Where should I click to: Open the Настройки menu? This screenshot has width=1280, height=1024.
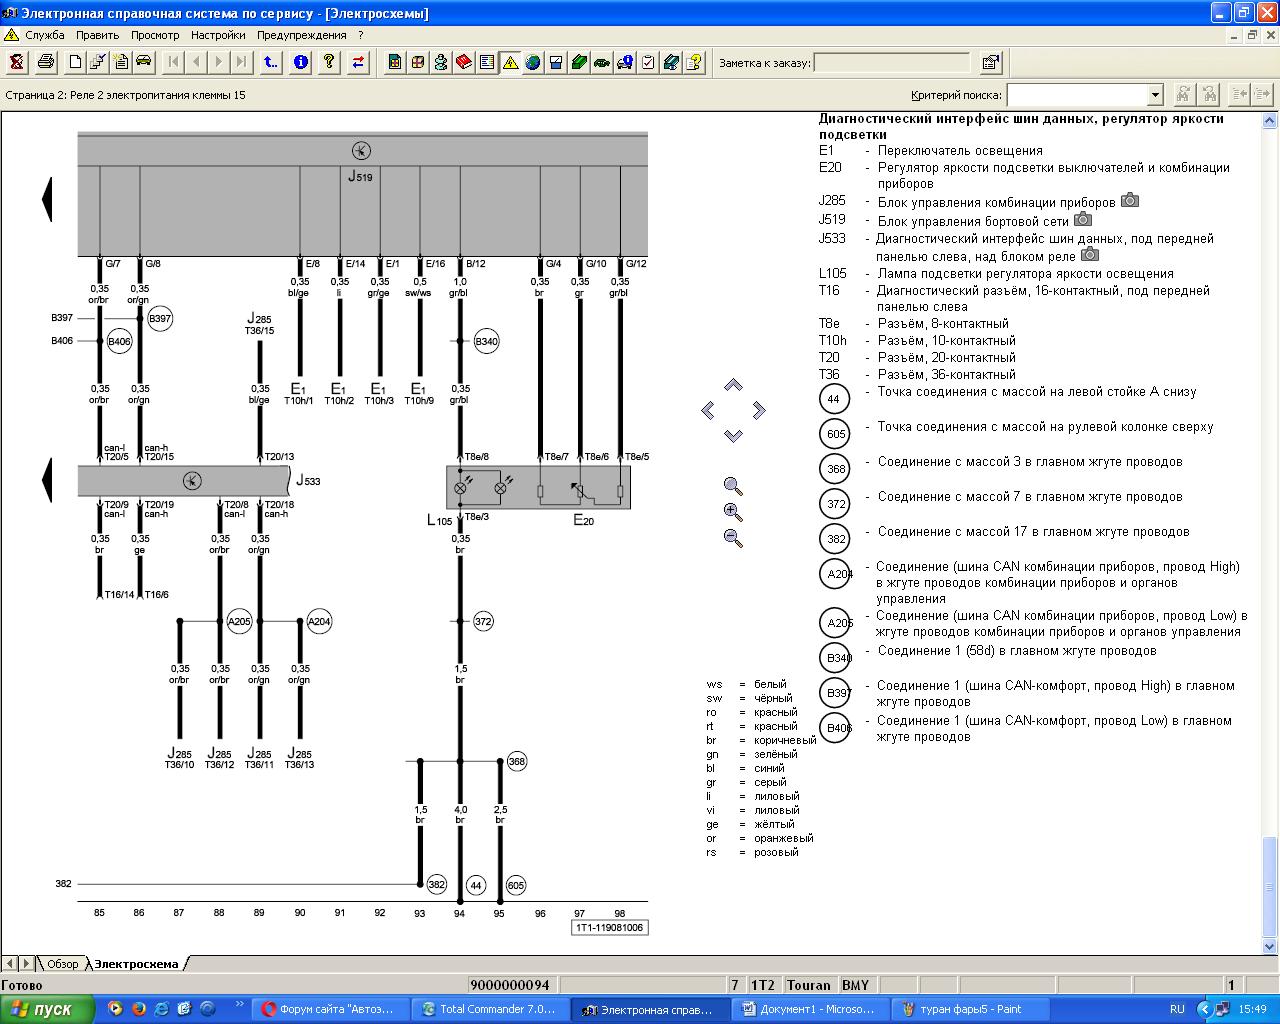(218, 35)
